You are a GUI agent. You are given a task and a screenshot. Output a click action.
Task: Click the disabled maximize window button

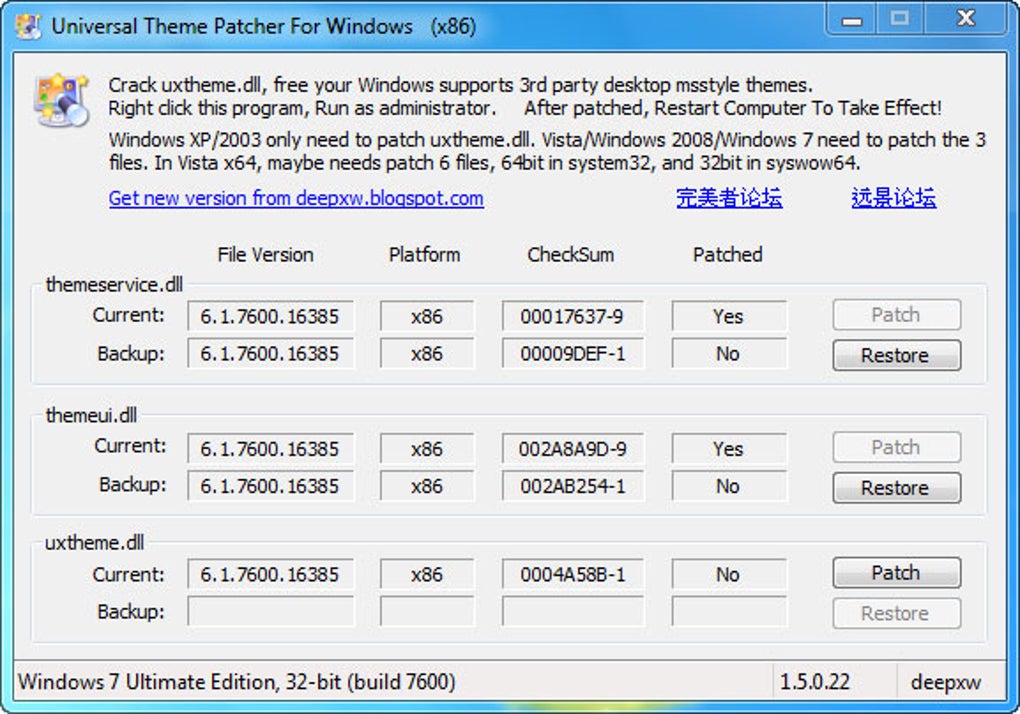(x=900, y=19)
